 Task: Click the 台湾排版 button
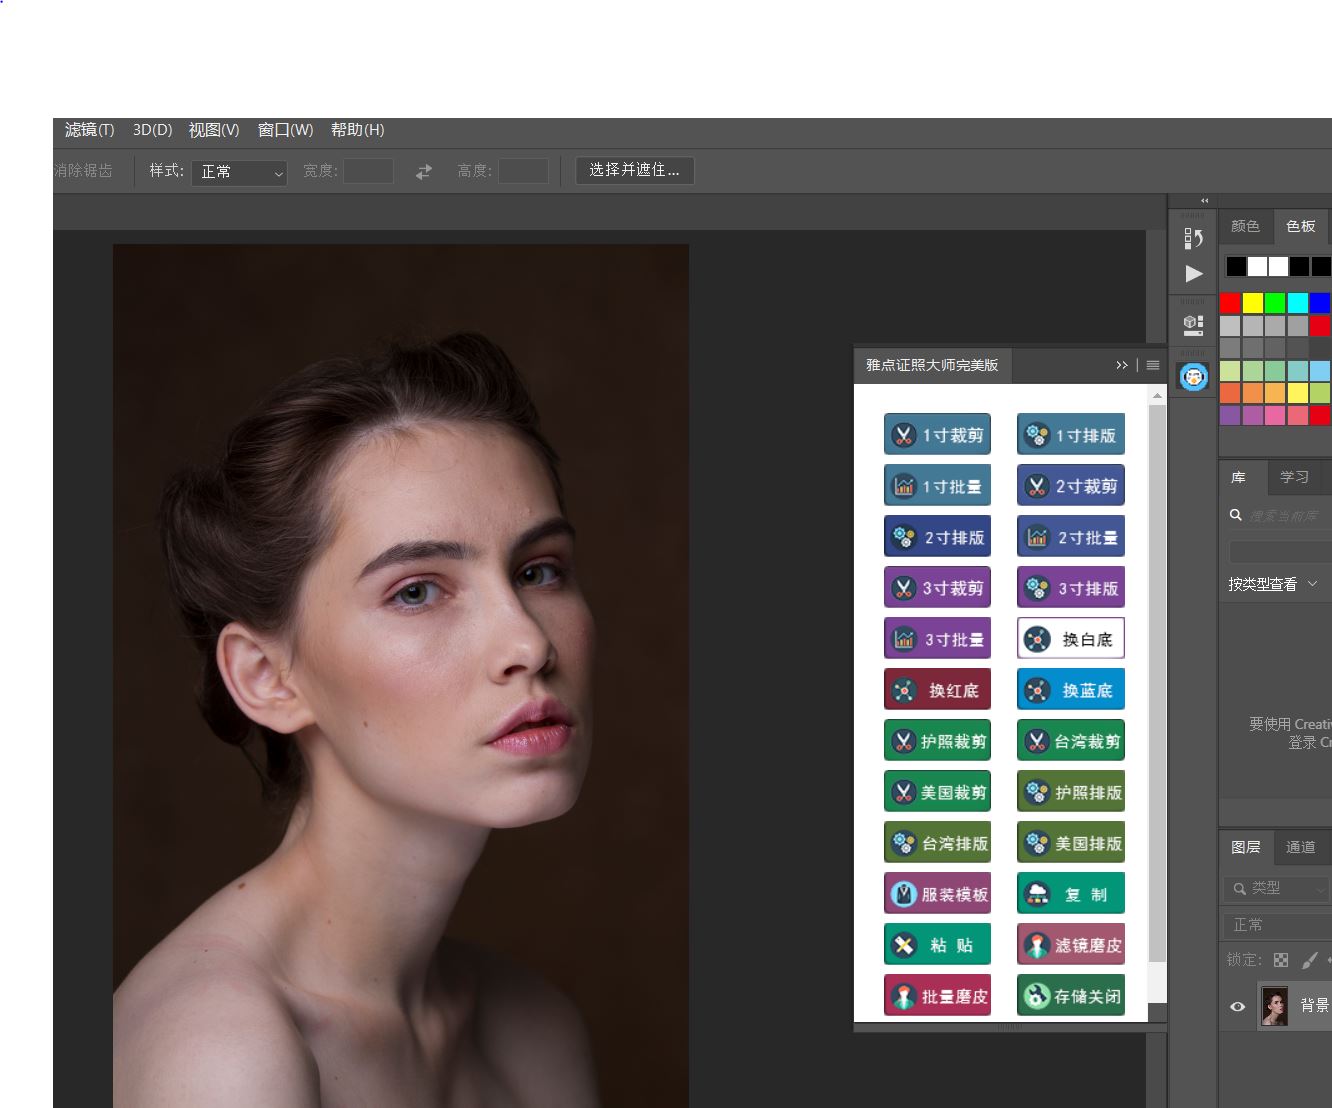937,843
